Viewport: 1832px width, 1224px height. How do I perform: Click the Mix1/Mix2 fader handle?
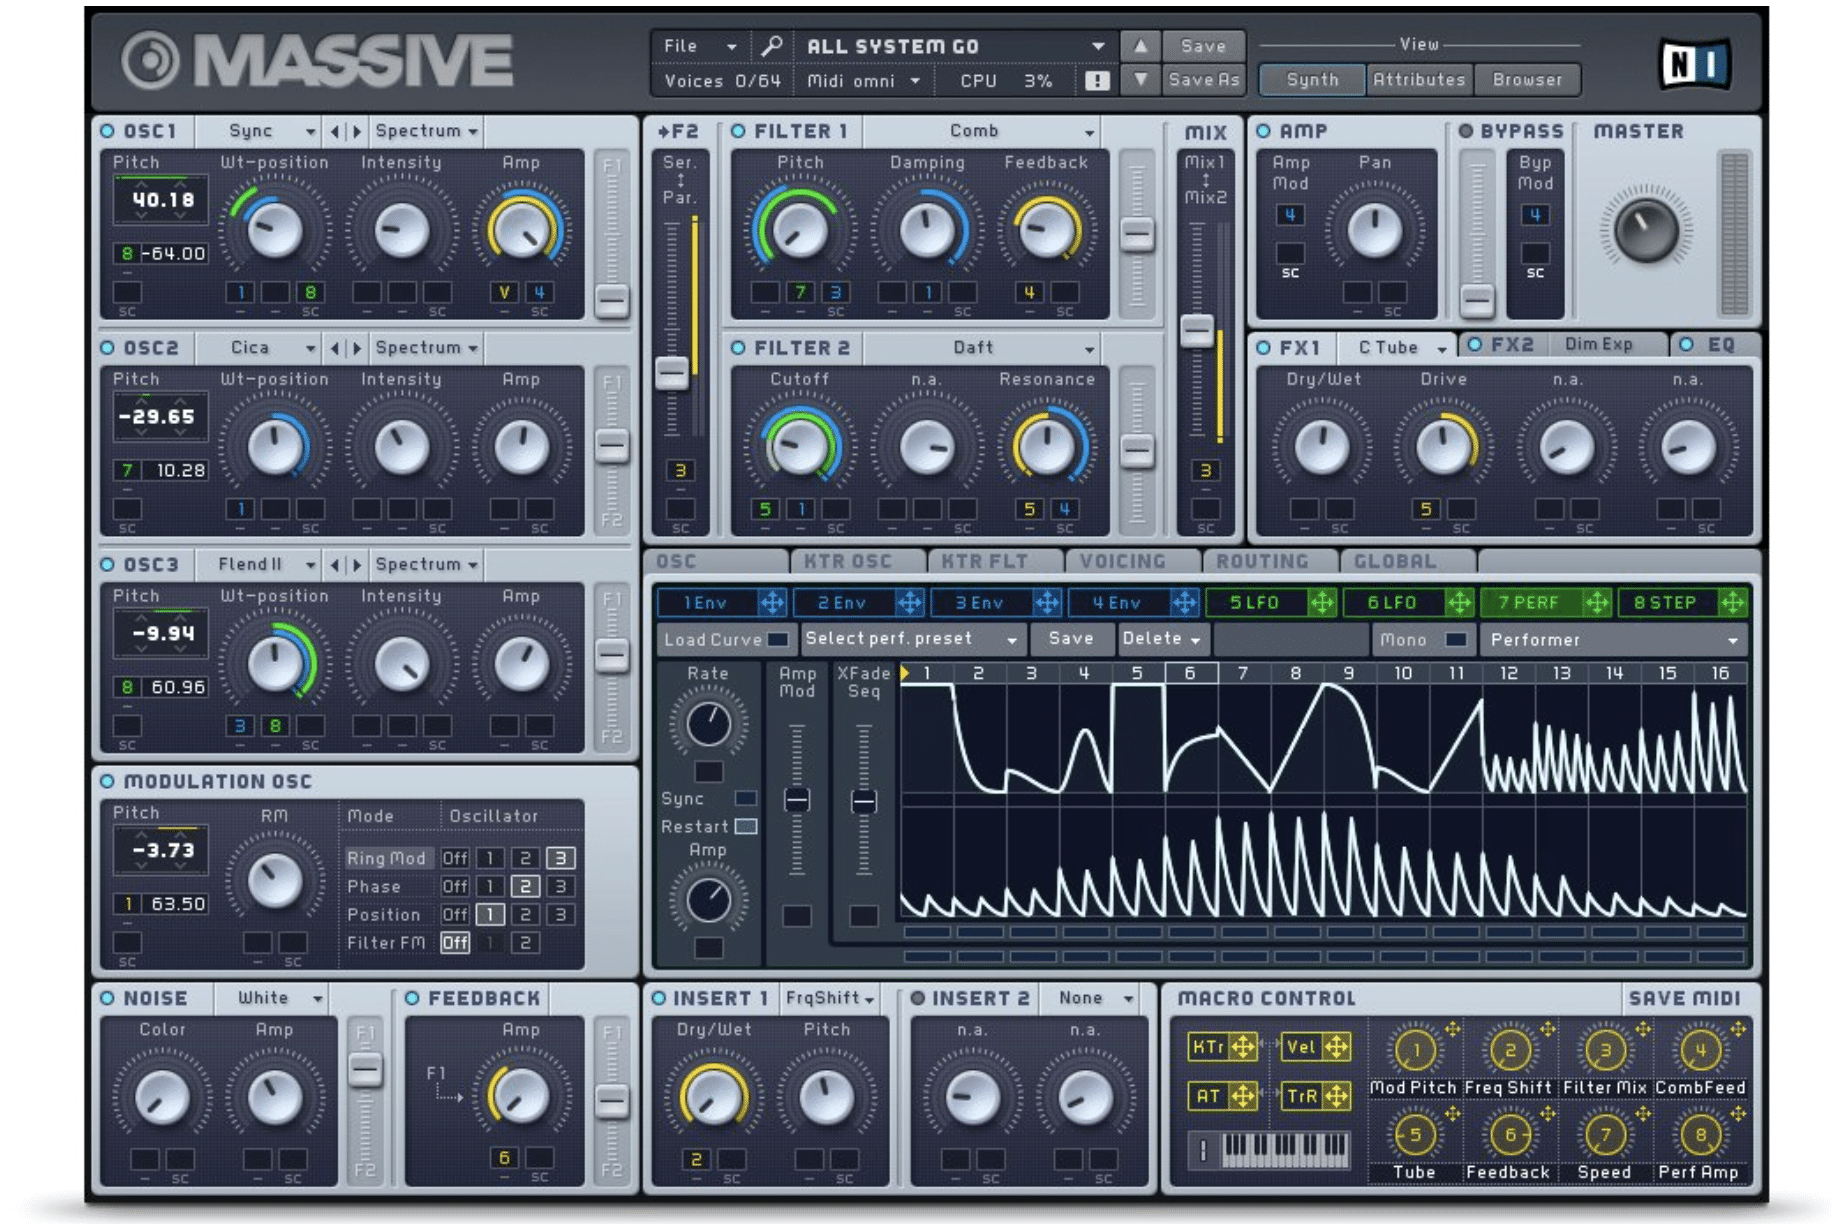point(1197,331)
